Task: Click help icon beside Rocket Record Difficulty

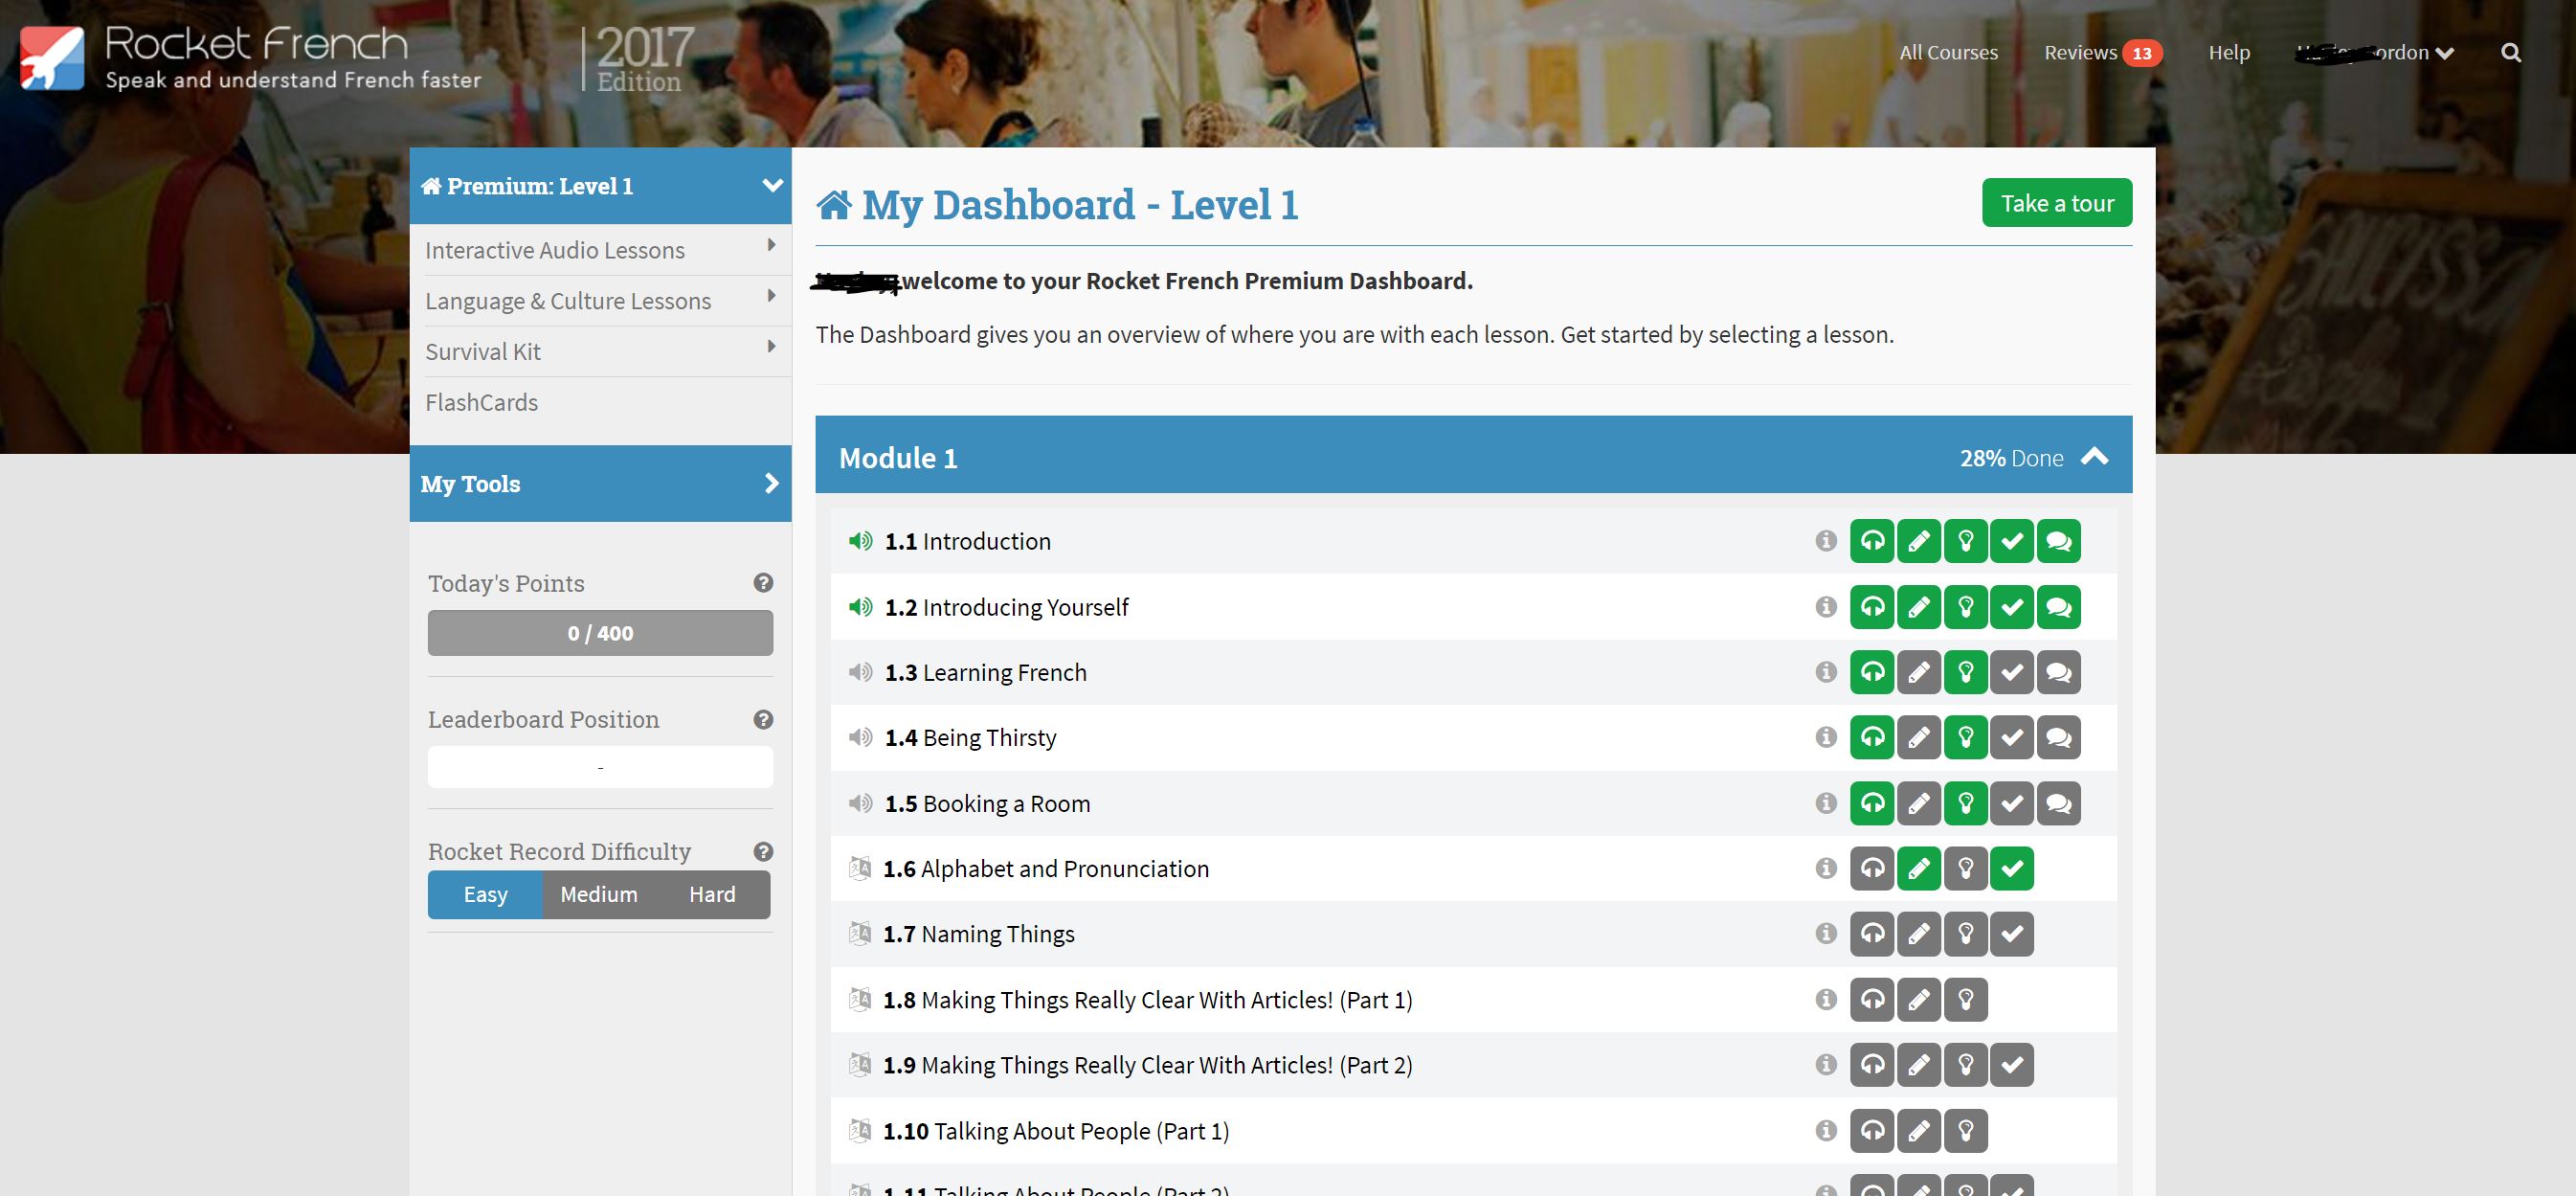Action: click(763, 852)
